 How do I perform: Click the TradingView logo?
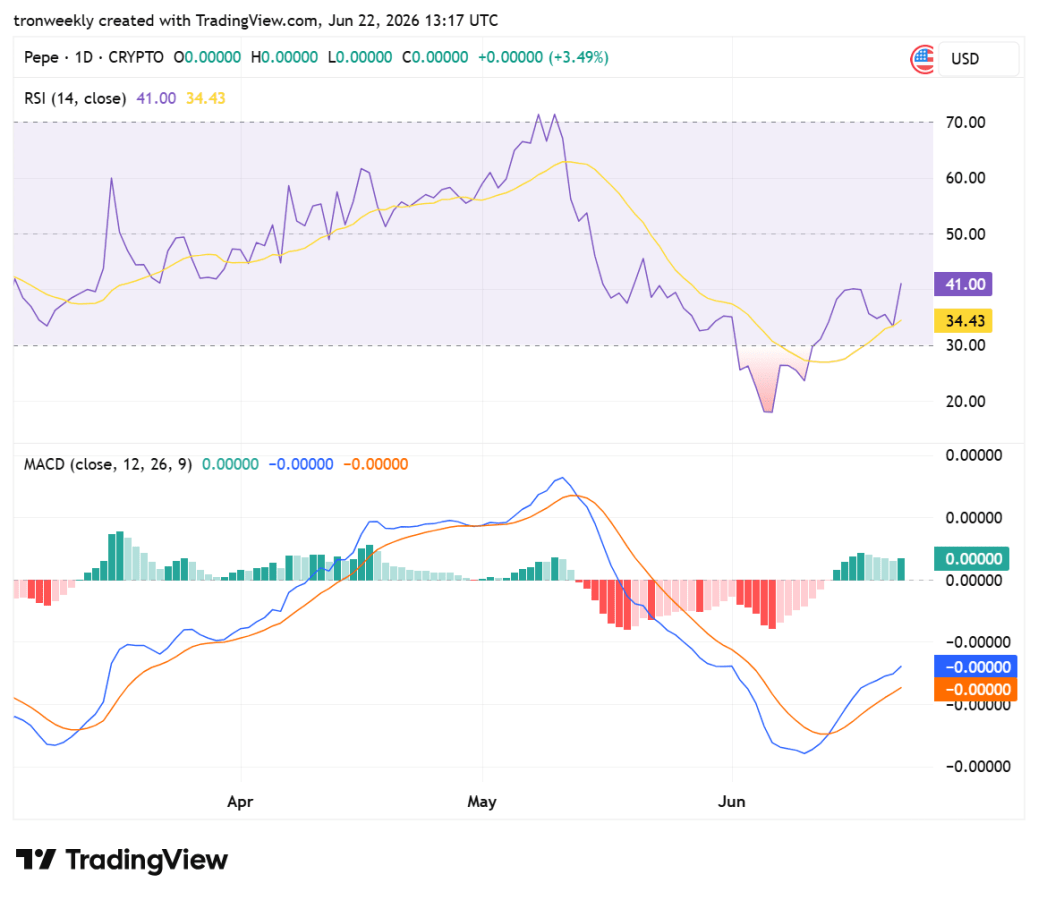(x=122, y=860)
